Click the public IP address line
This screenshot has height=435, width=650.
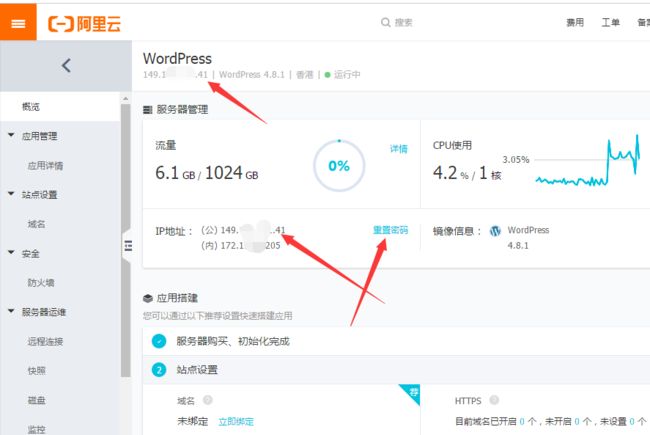click(x=243, y=230)
